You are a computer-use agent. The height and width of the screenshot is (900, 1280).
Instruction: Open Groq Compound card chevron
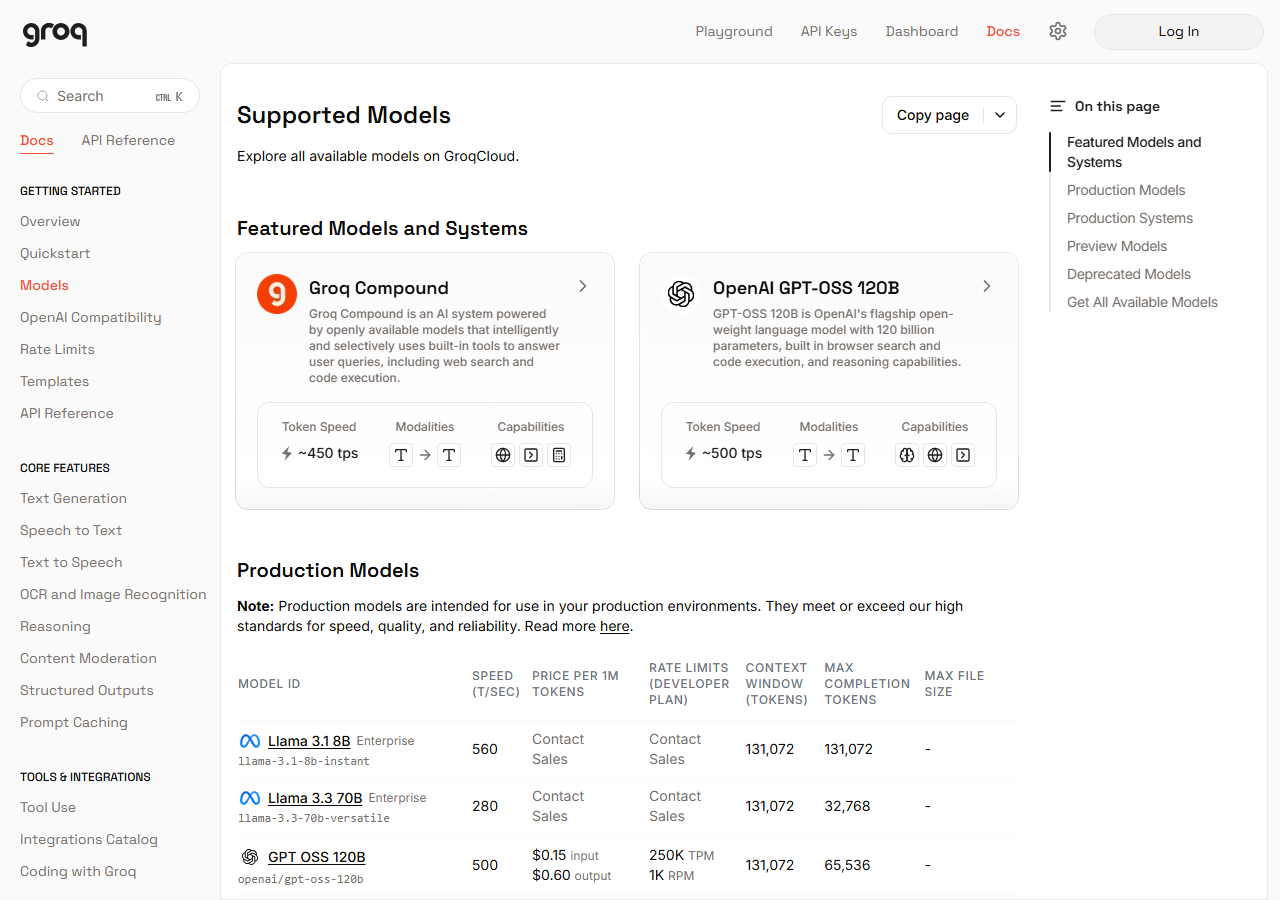[x=583, y=286]
